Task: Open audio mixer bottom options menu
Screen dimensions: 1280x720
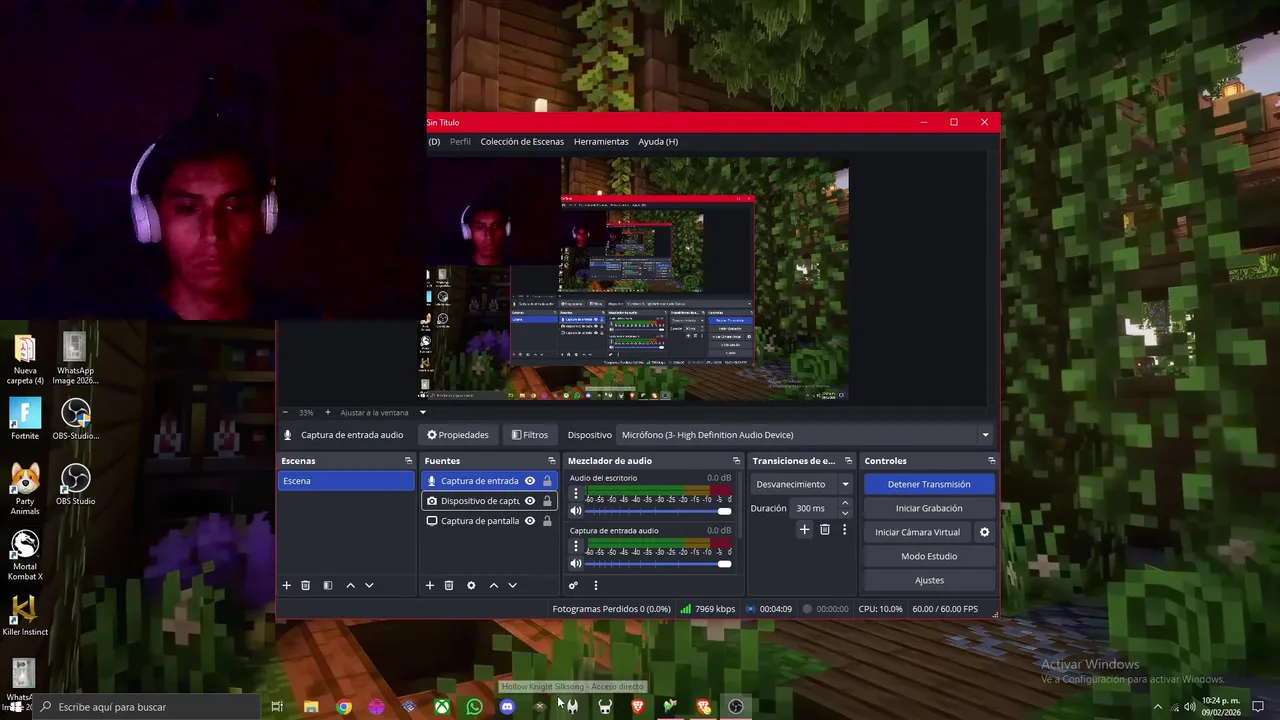Action: (x=595, y=585)
